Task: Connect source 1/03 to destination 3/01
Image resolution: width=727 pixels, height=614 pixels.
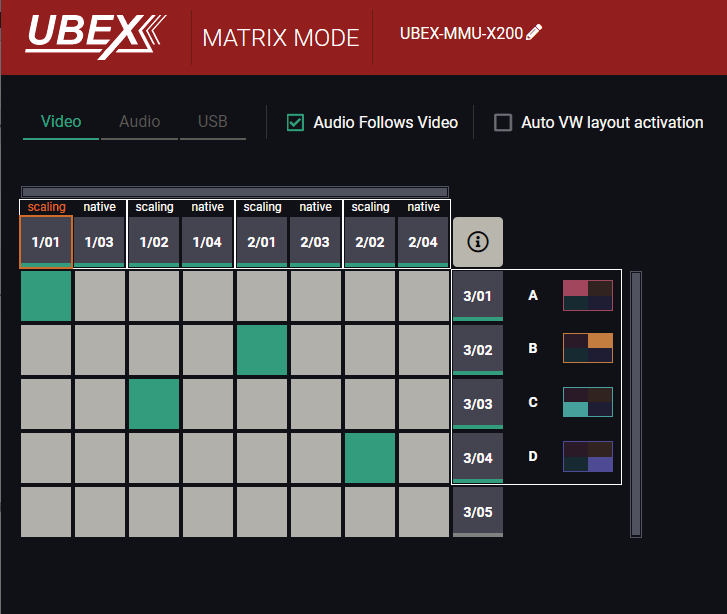Action: click(100, 296)
